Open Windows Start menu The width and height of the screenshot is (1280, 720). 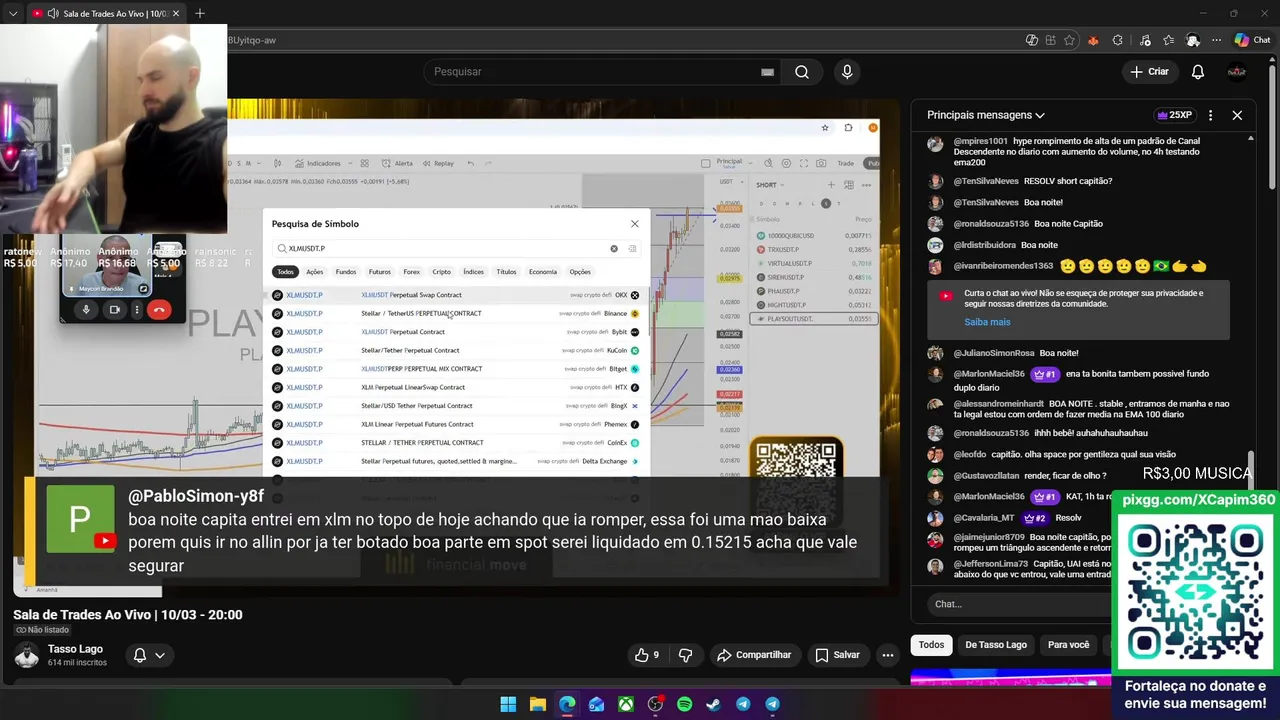(x=508, y=704)
